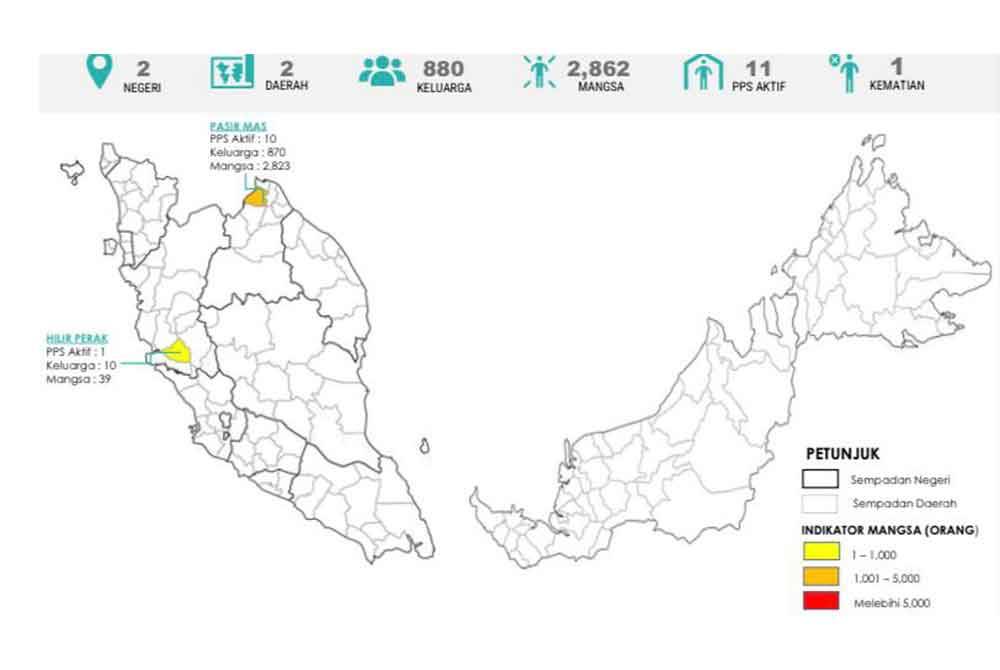1000x670 pixels.
Task: Click the Sempadan Daerah legend box
Action: (x=820, y=502)
